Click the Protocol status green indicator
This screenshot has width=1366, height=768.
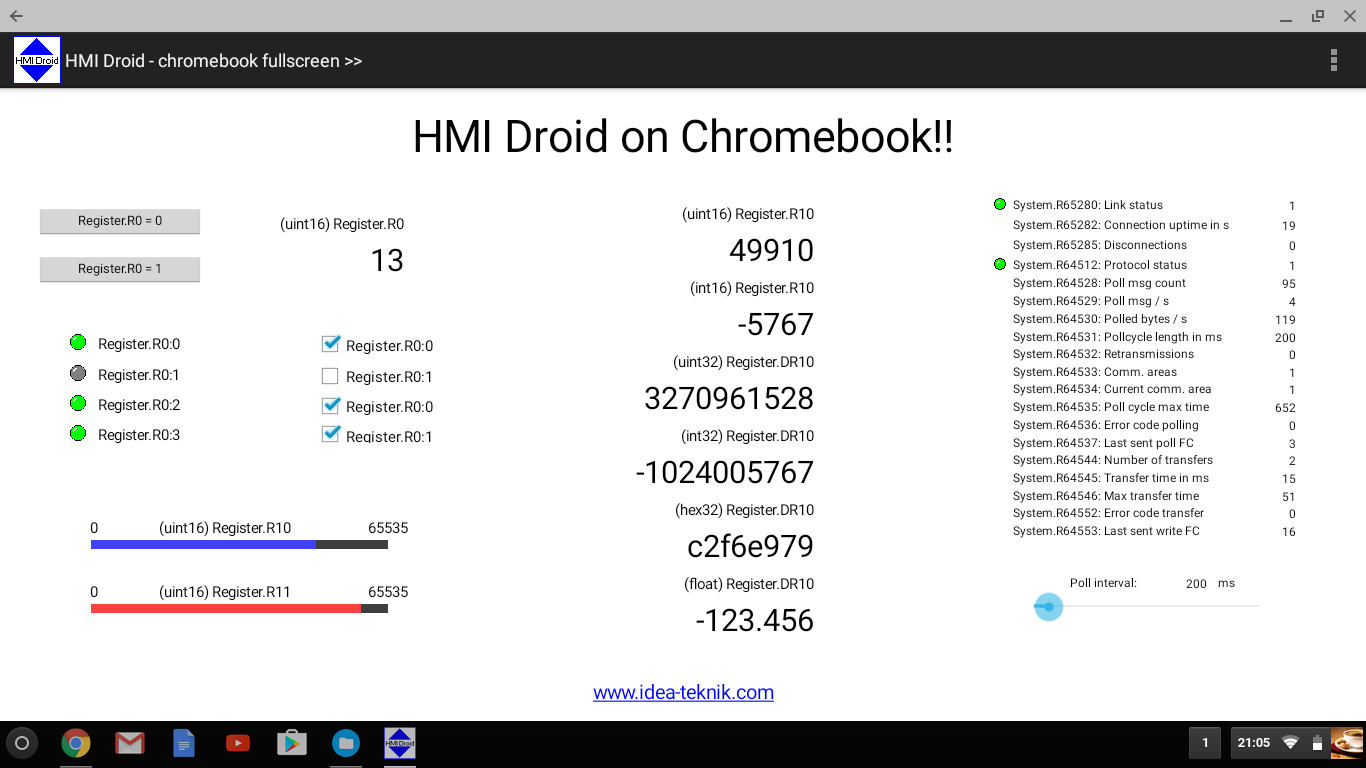(x=1000, y=264)
